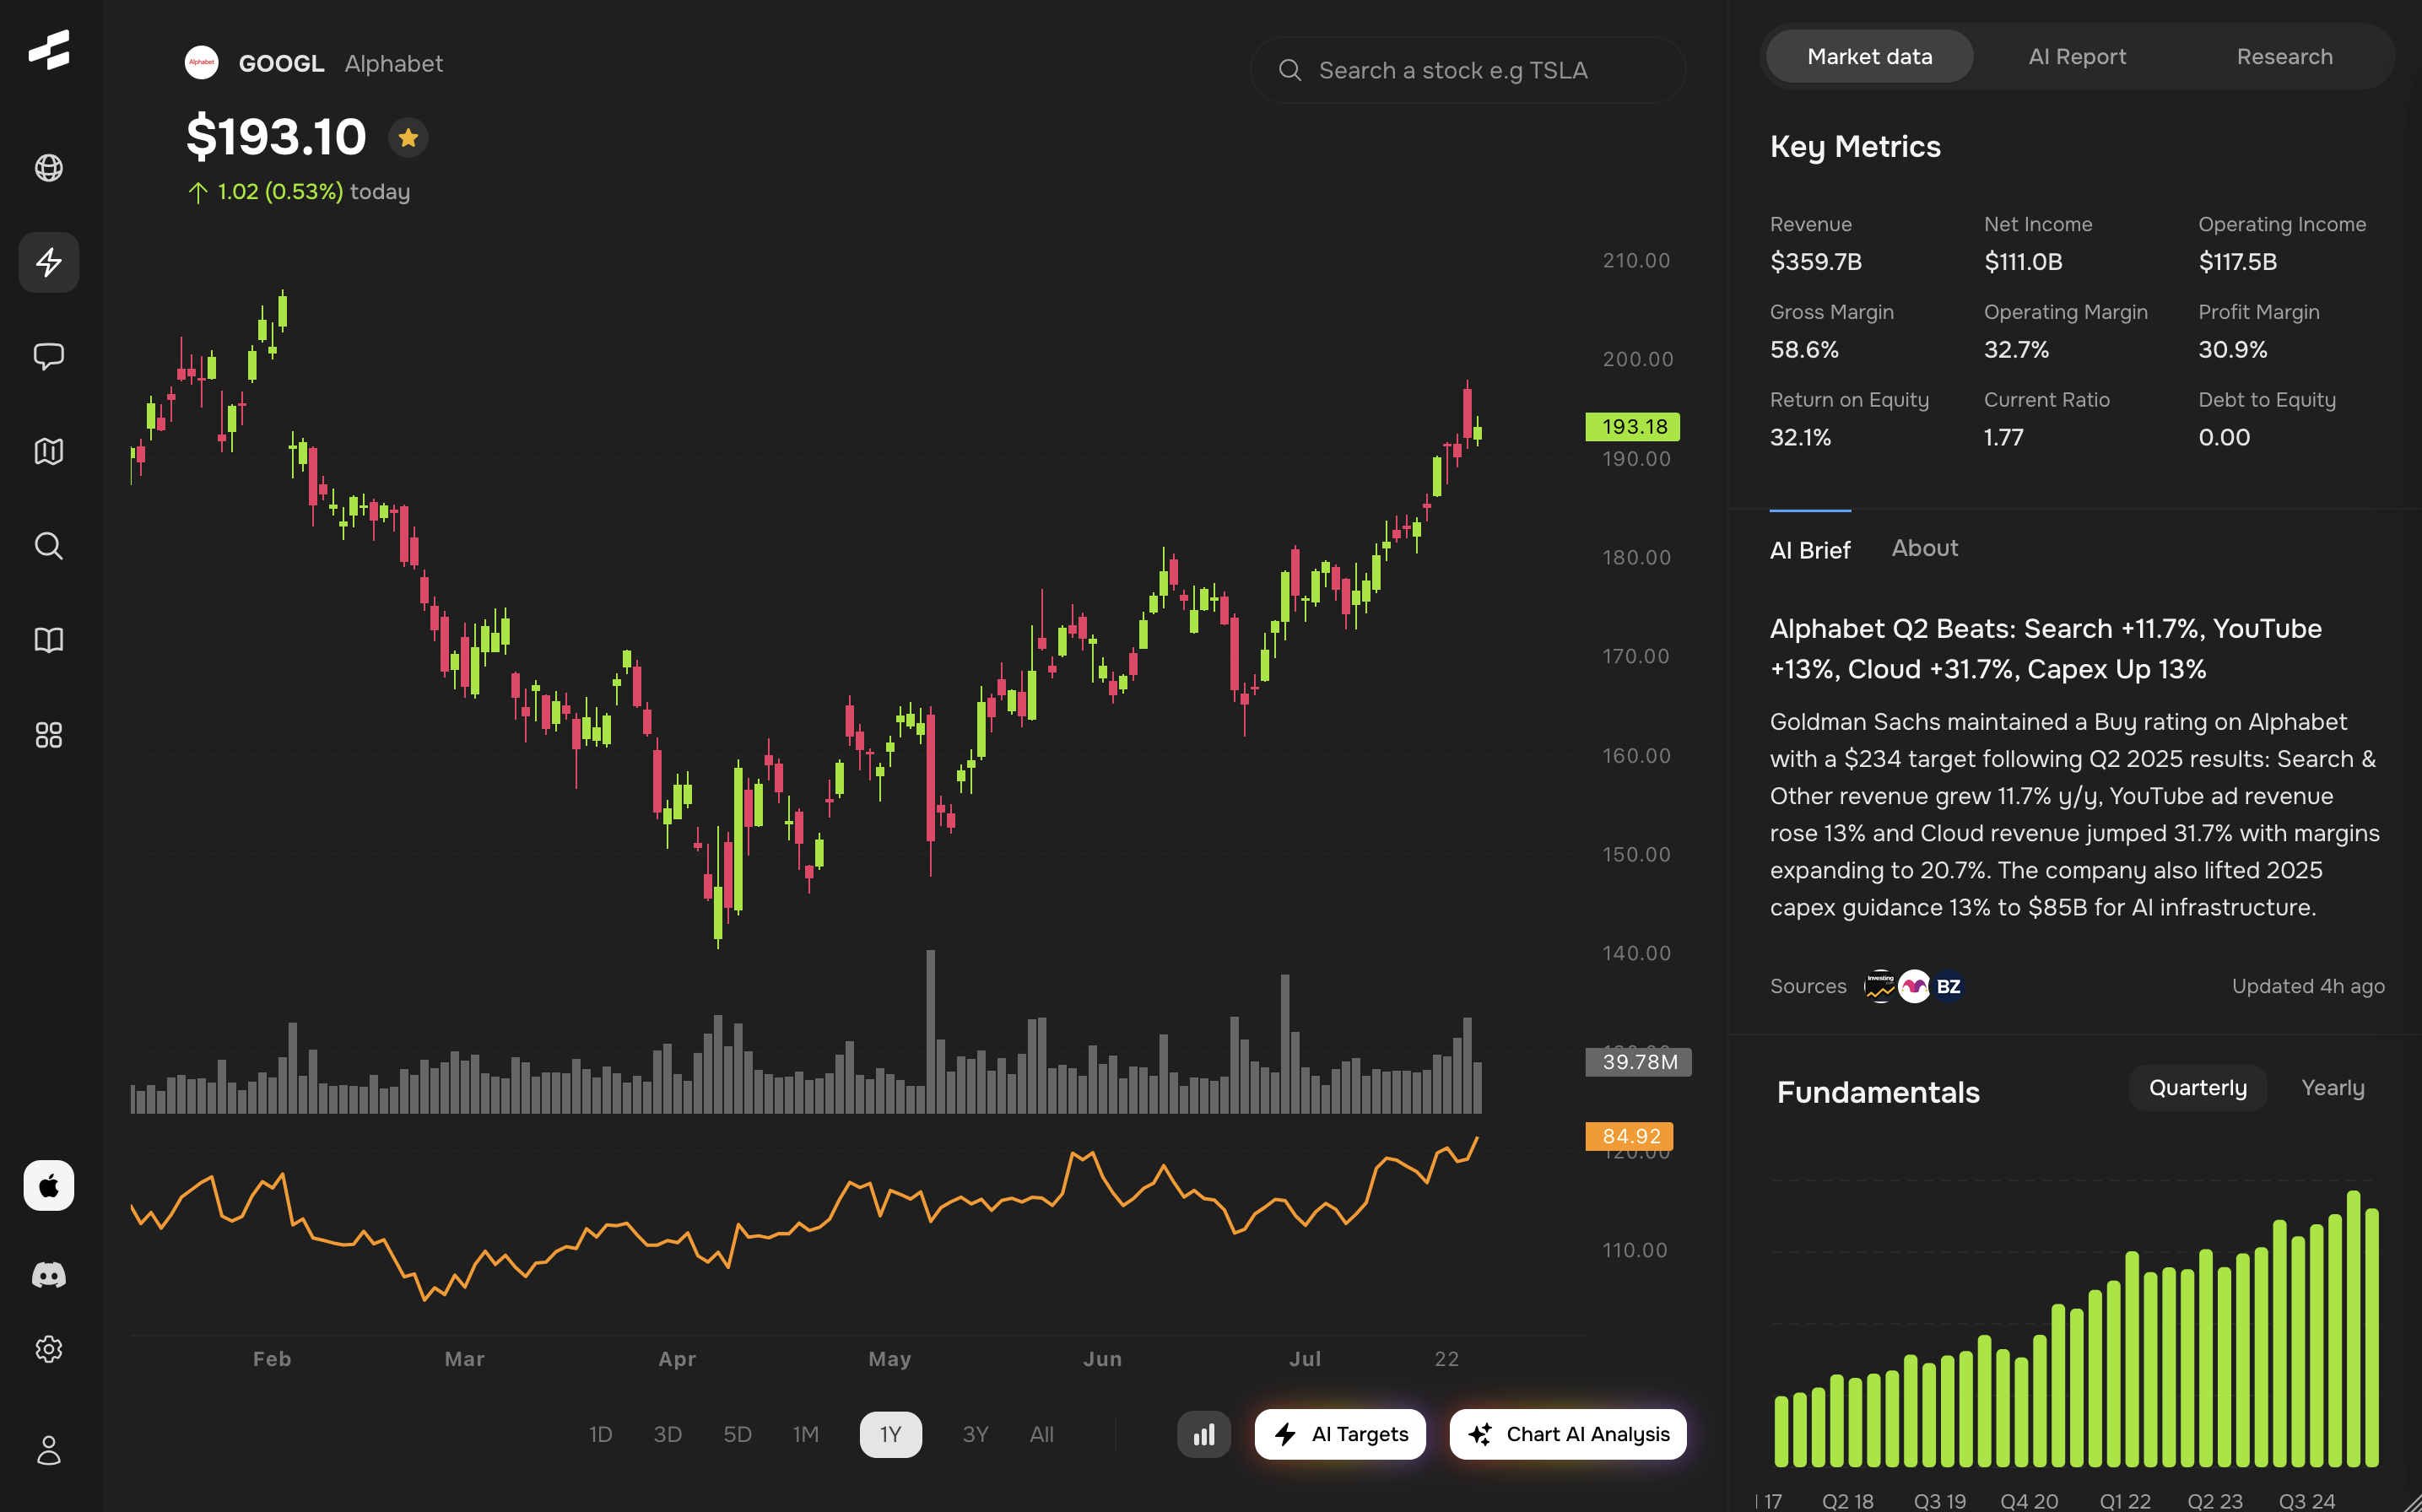The image size is (2422, 1512).
Task: Open the AI Report tab
Action: (2077, 57)
